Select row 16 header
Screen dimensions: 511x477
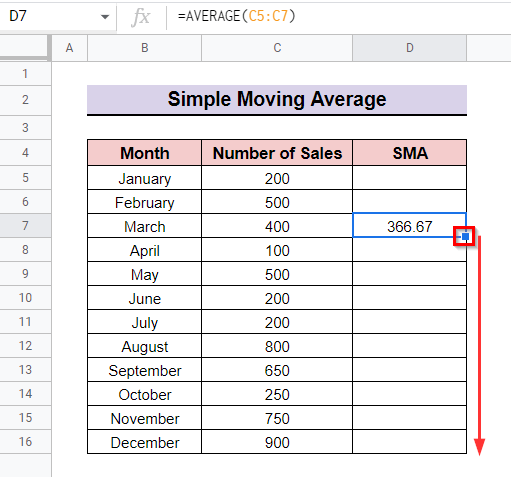(x=25, y=442)
